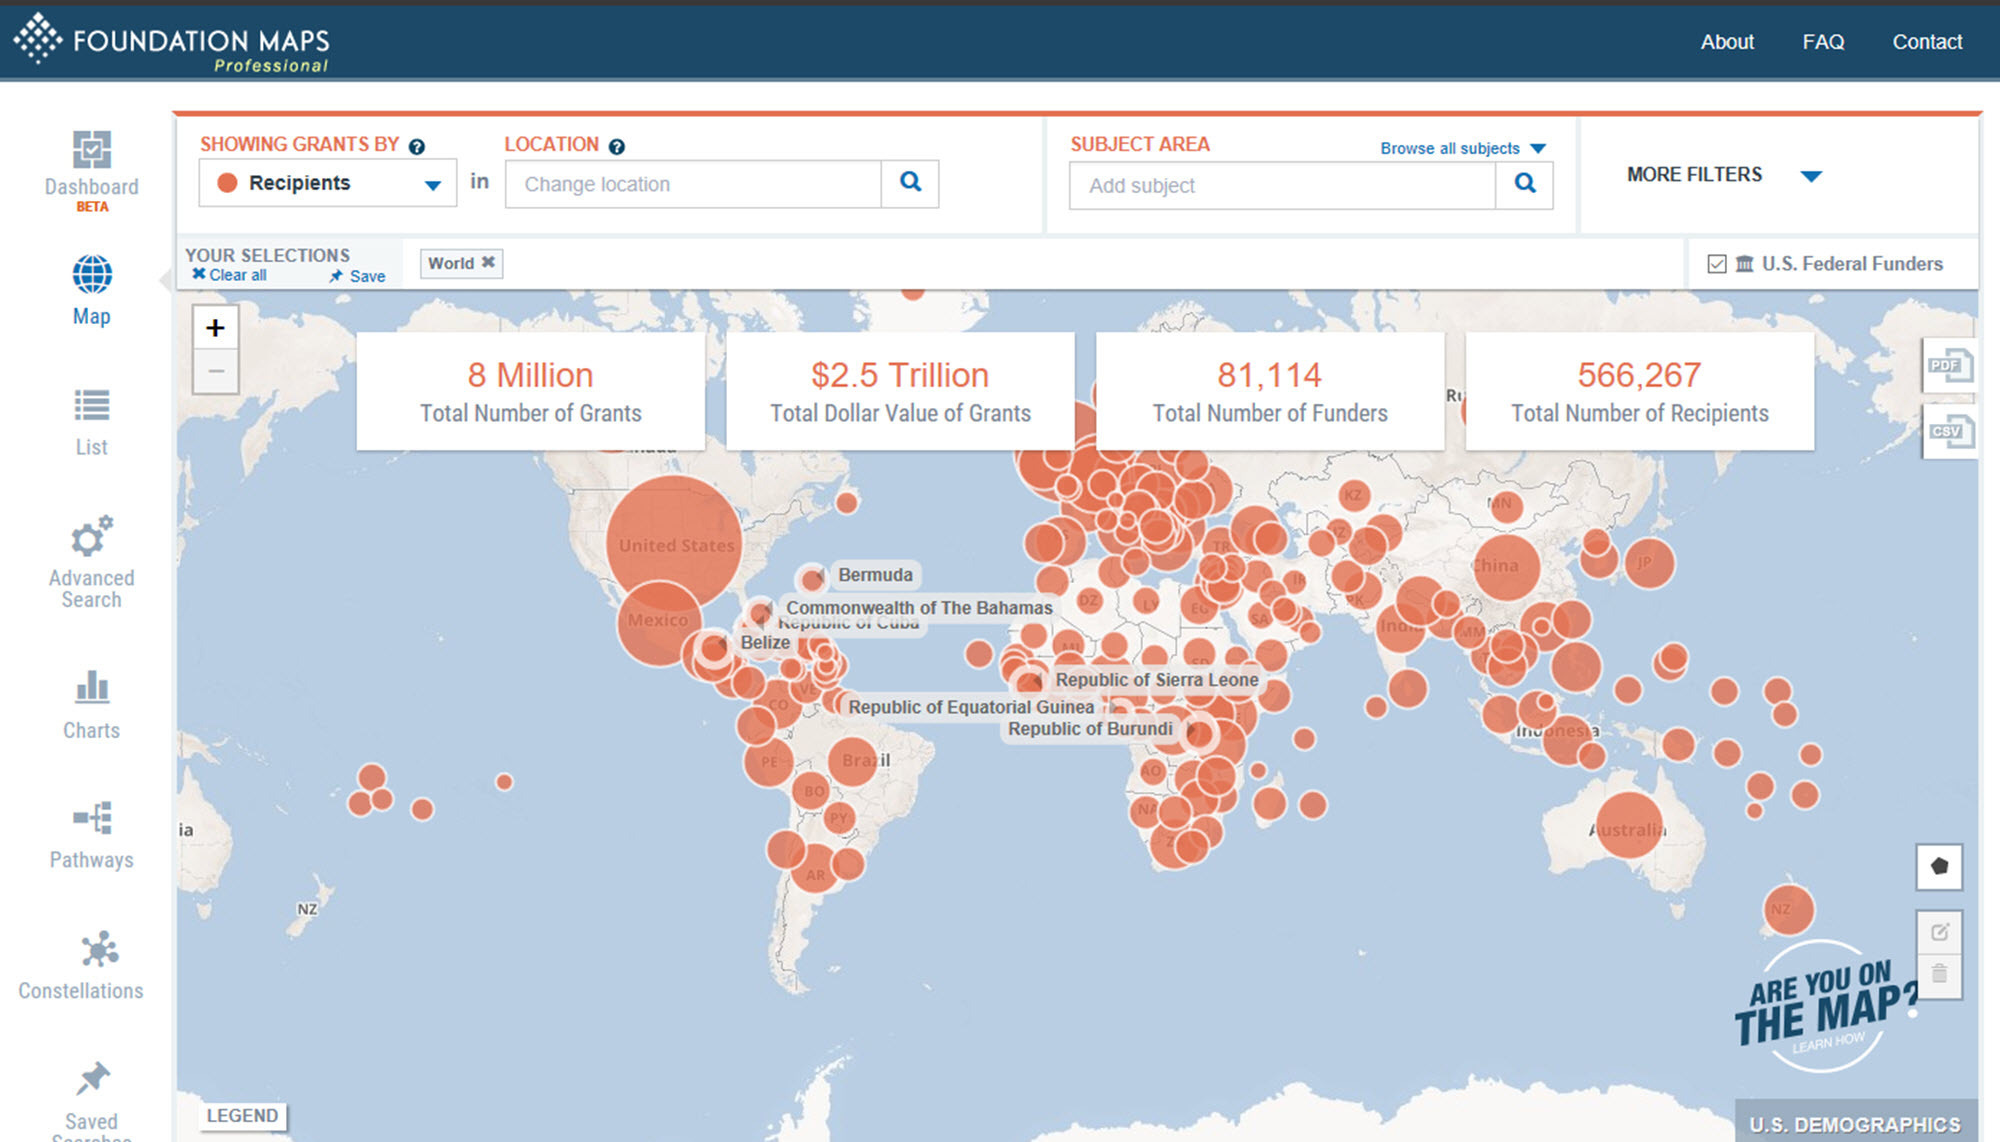Remove the World selection tag
2000x1142 pixels.
pyautogui.click(x=488, y=262)
